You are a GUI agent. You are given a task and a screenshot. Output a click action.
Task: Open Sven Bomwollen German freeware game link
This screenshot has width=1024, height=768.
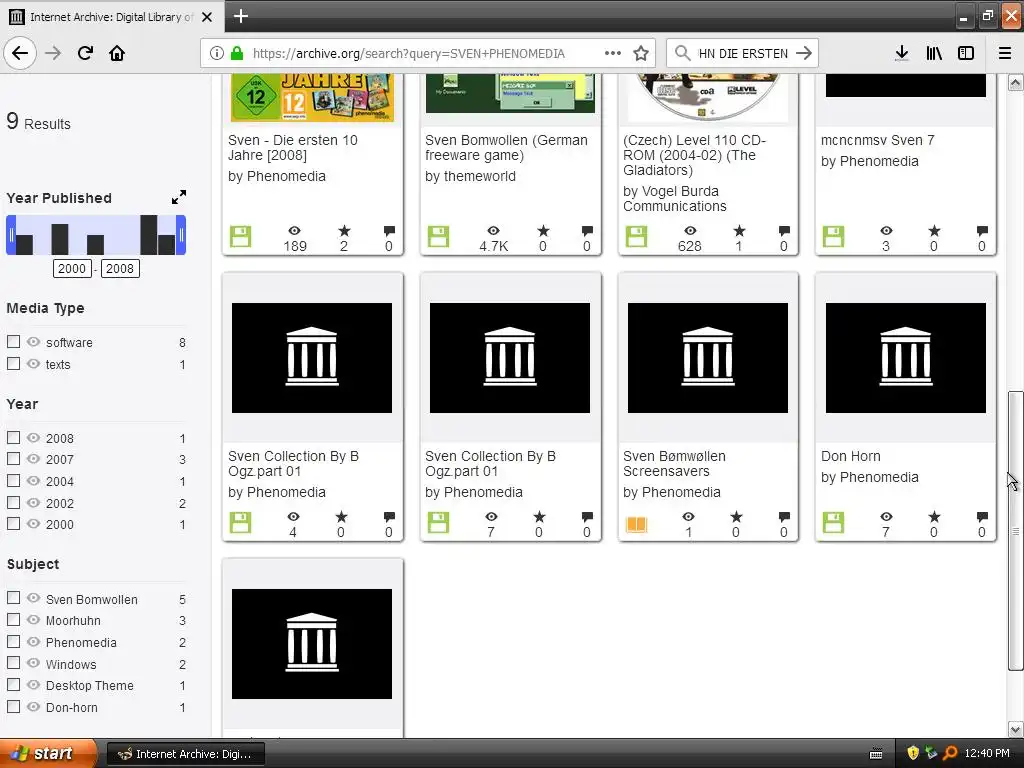[x=506, y=148]
